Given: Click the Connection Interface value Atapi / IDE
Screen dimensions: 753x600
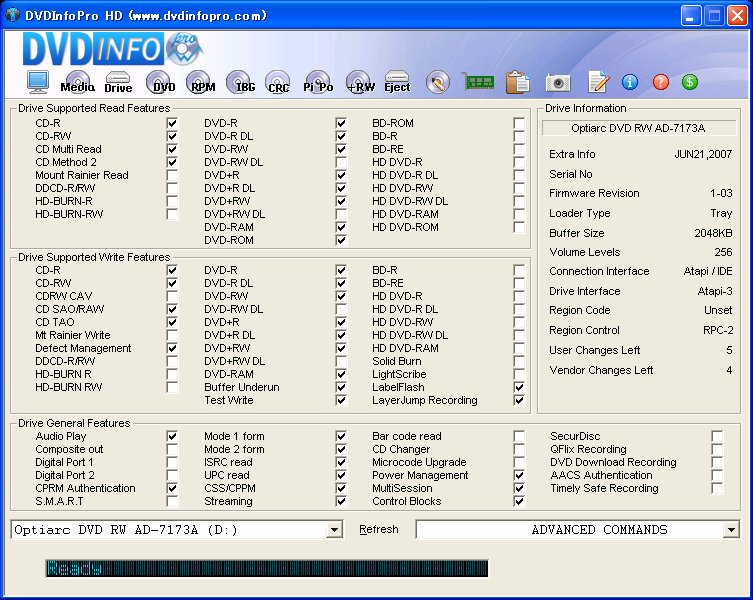Looking at the screenshot, I should pyautogui.click(x=708, y=271).
